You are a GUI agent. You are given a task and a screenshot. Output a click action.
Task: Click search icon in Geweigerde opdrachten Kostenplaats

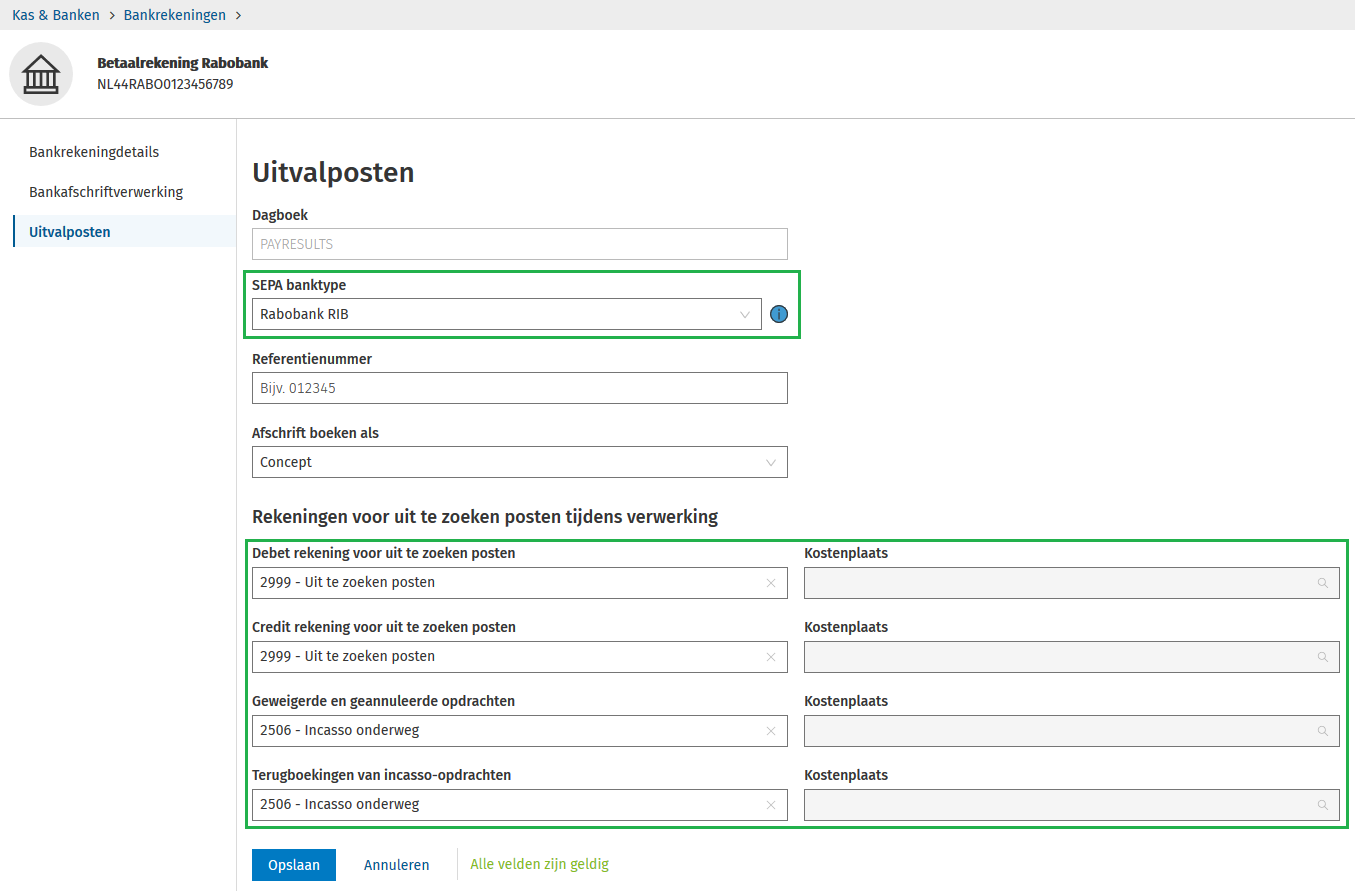pos(1322,731)
